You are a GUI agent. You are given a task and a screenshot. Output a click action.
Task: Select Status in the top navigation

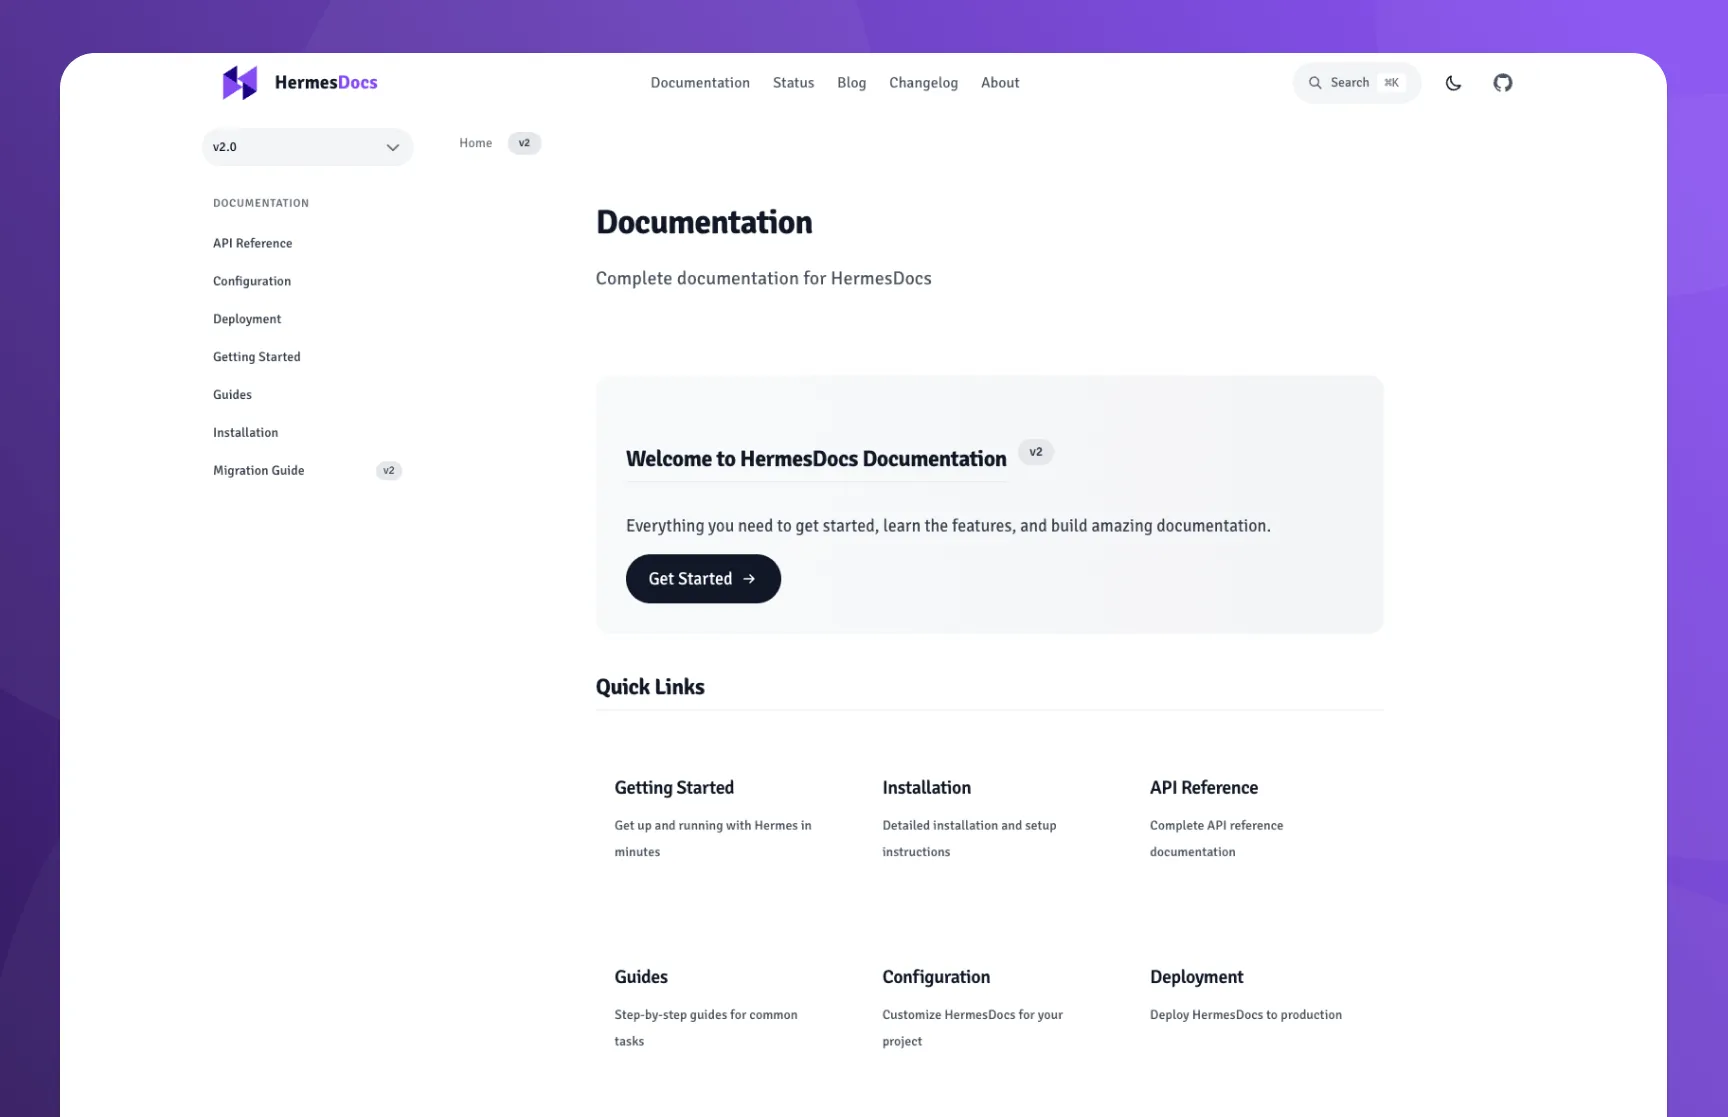click(x=793, y=83)
